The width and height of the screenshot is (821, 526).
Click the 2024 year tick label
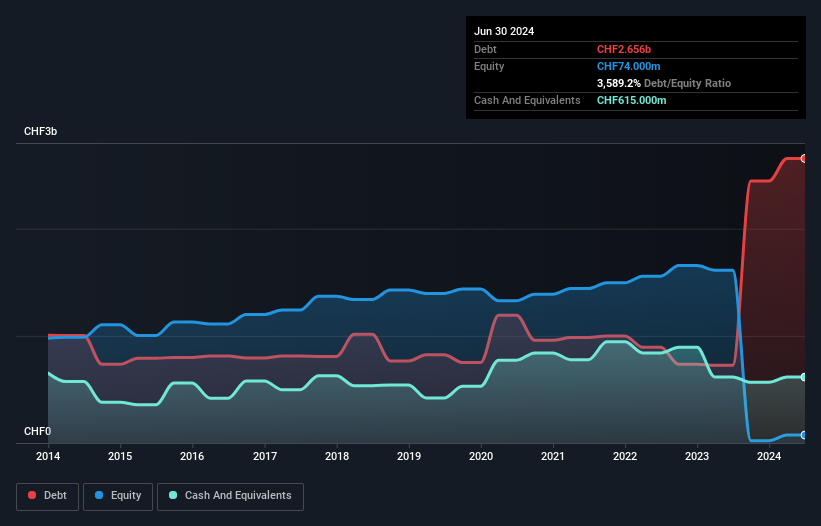click(769, 457)
